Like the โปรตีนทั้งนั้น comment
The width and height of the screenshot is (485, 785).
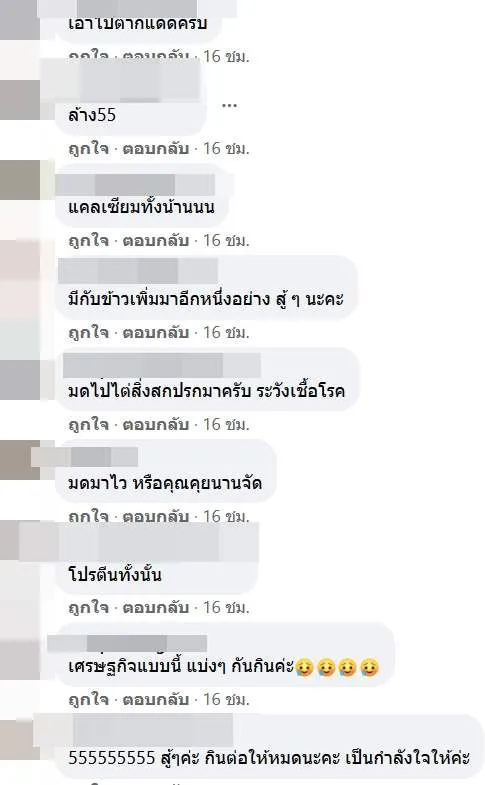coord(89,607)
